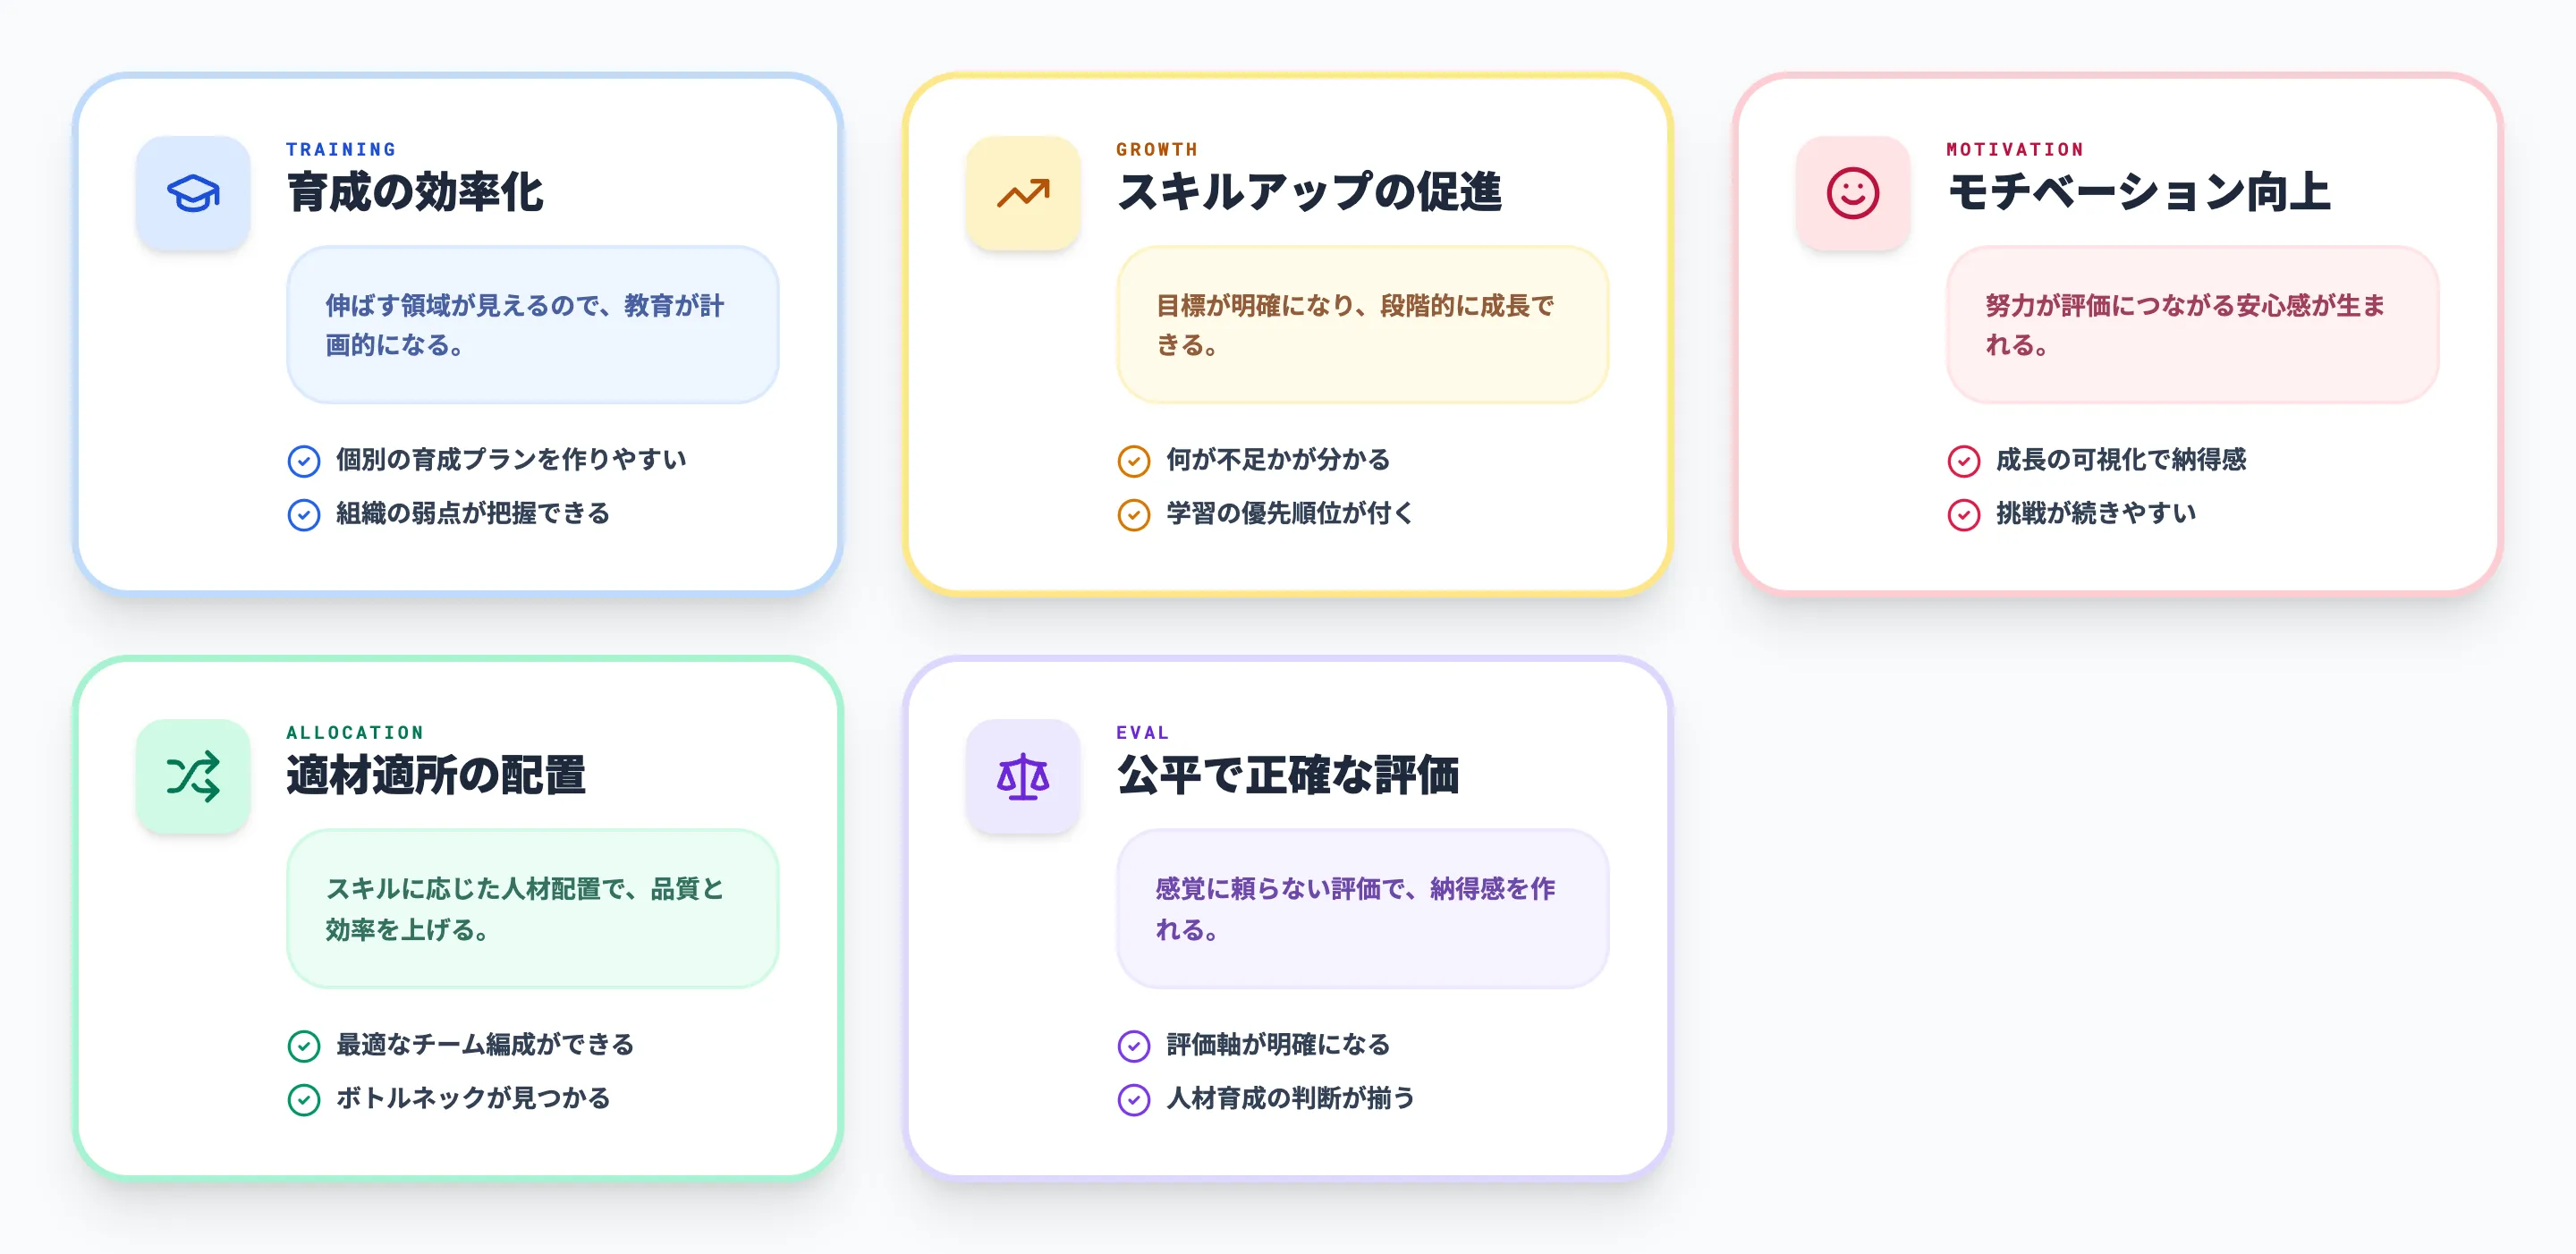Click the 挑戦が続きやすい list item
2576x1254 pixels.
pos(2095,514)
